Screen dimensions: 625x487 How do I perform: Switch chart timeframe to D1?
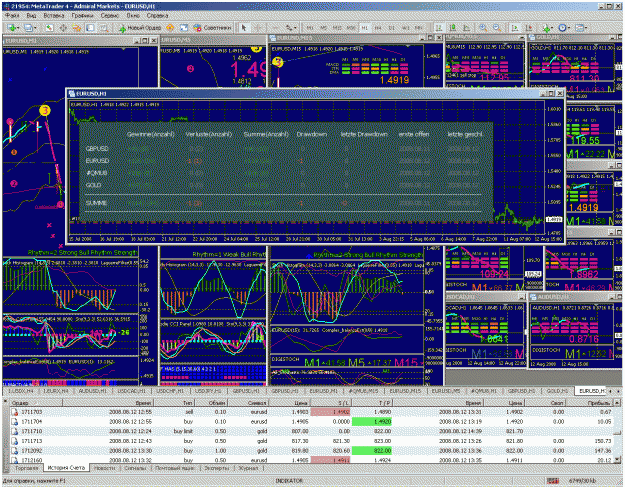[391, 27]
